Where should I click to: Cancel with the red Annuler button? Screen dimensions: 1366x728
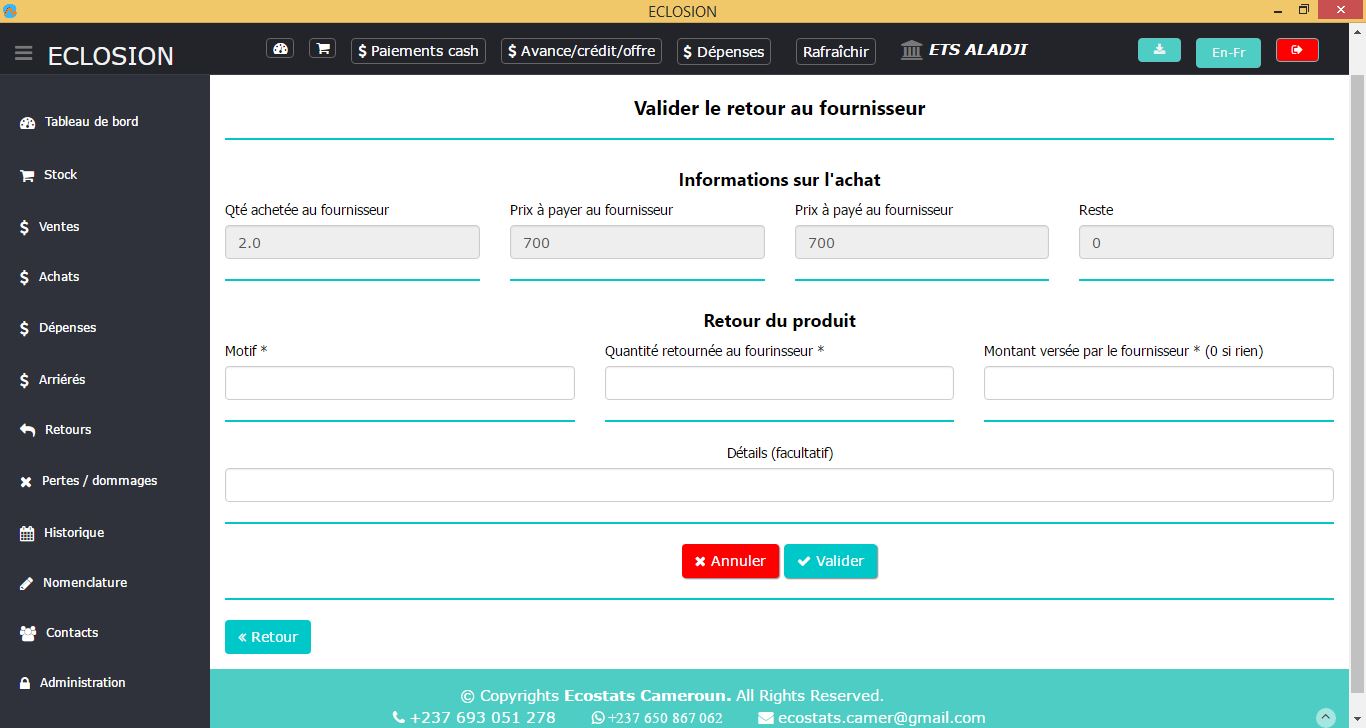[730, 561]
